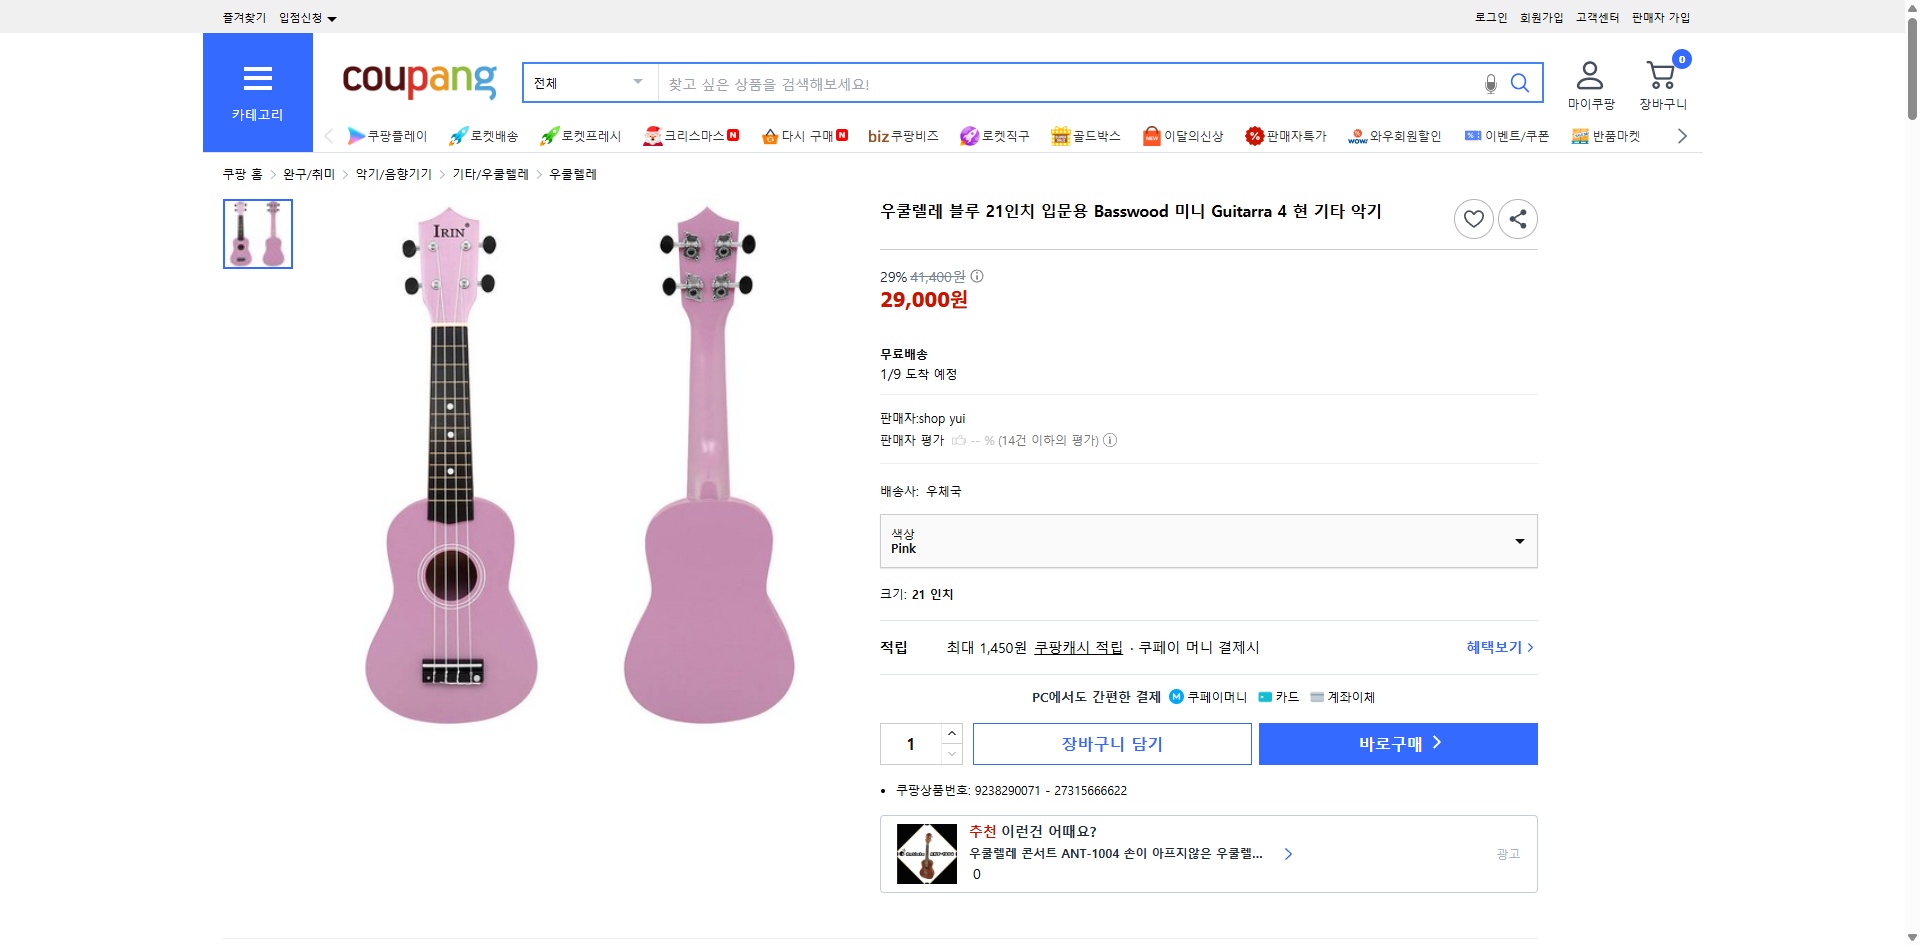Select 크리스마스 from the navigation strip
The height and width of the screenshot is (945, 1920).
point(690,136)
